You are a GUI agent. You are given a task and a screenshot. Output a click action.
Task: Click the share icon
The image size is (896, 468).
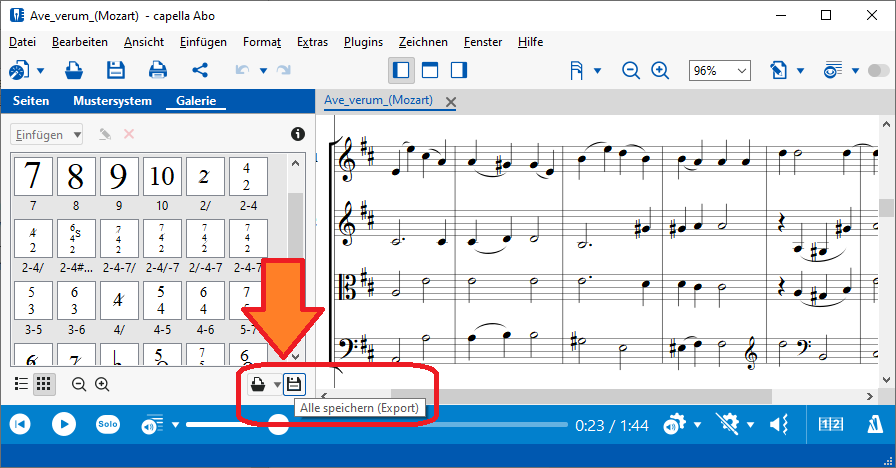point(200,70)
